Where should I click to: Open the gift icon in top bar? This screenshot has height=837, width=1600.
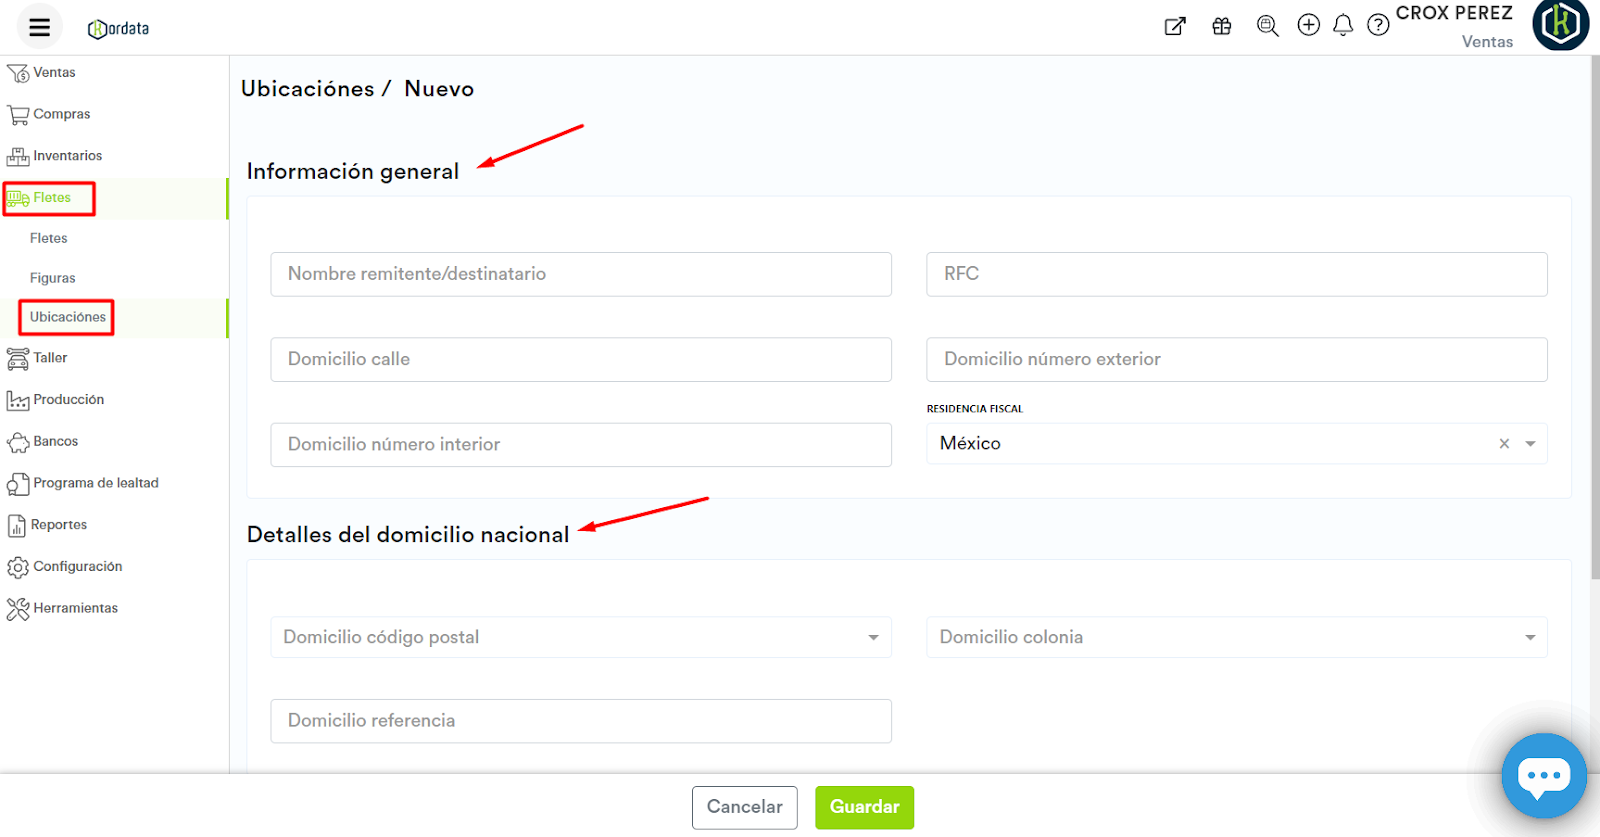coord(1221,26)
